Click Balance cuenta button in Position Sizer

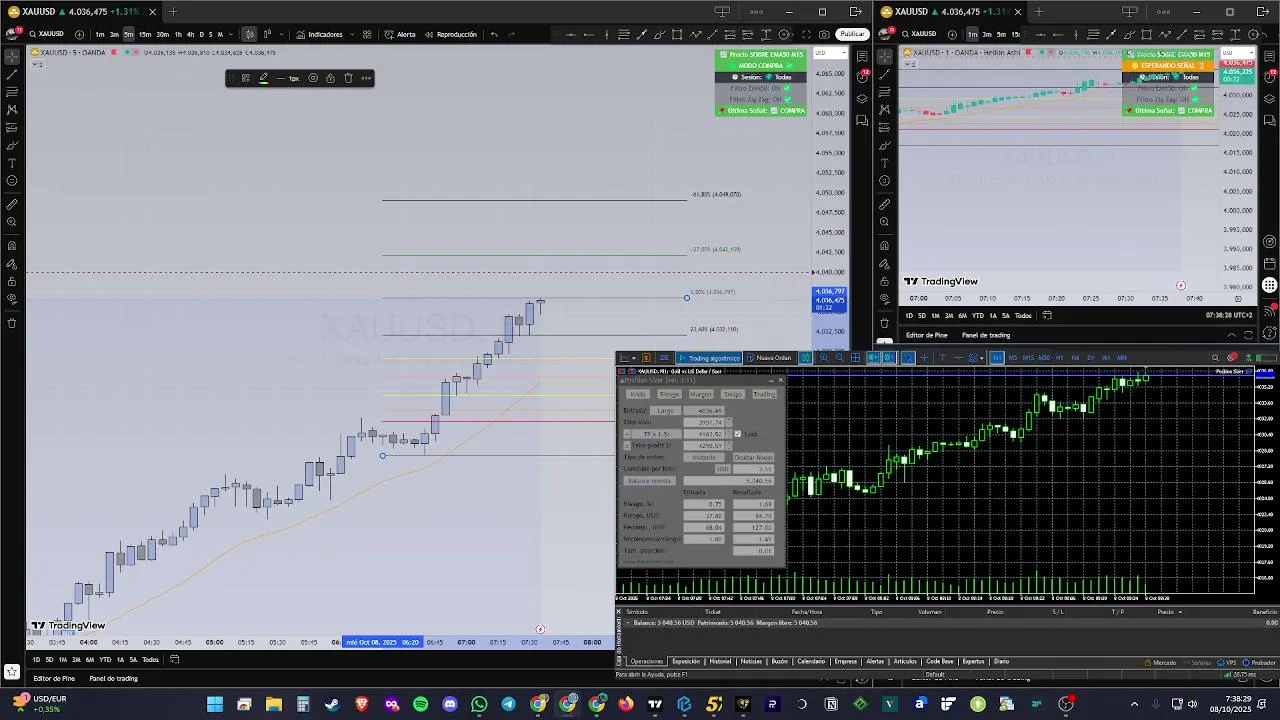pyautogui.click(x=649, y=481)
